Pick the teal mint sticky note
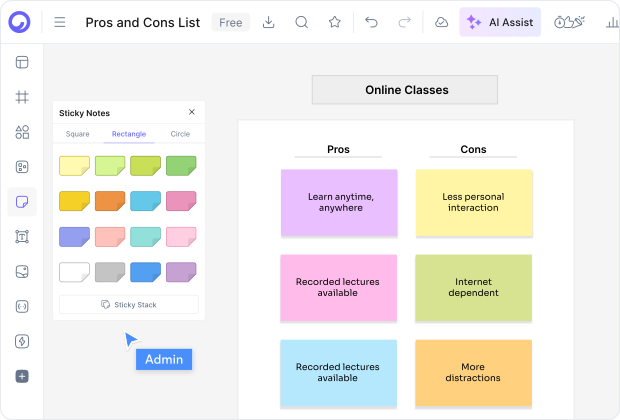The width and height of the screenshot is (620, 420). [146, 236]
